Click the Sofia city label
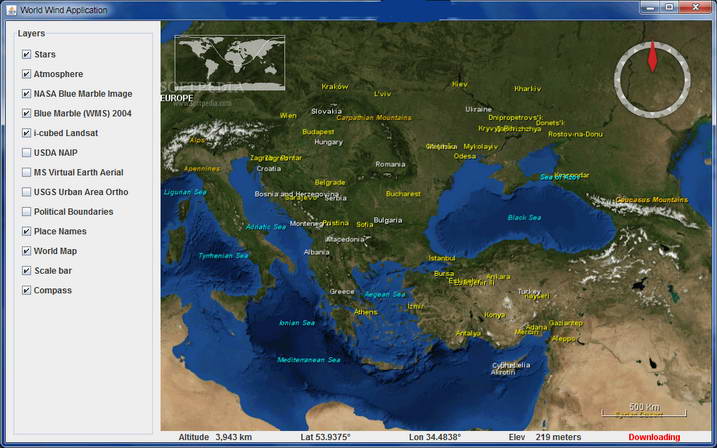717x448 pixels. 364,224
